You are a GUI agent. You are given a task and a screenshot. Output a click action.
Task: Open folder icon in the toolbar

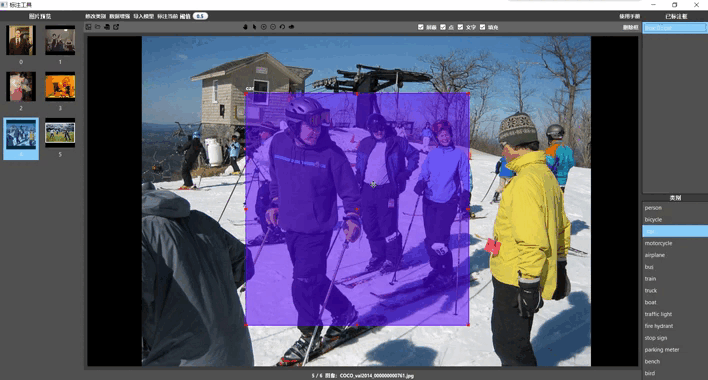[98, 27]
